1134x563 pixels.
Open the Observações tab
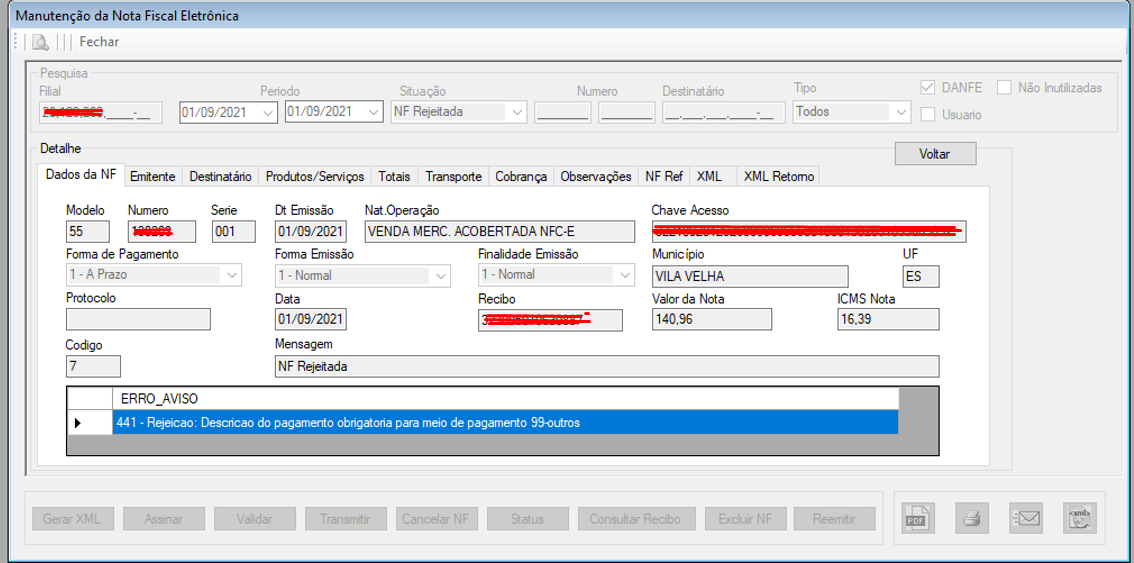[596, 176]
